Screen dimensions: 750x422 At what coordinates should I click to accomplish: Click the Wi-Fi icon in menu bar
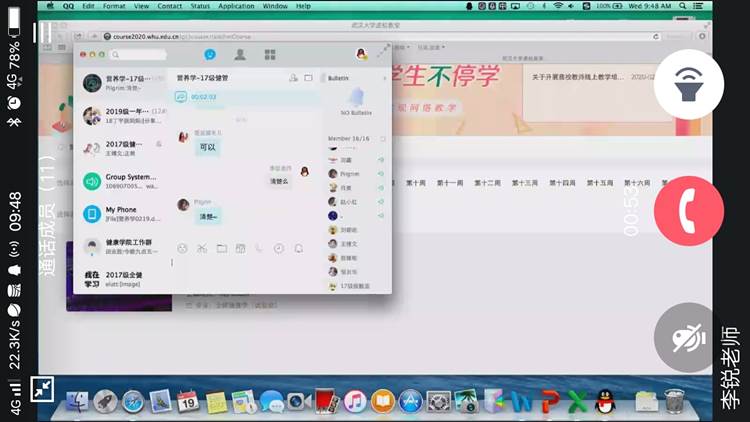point(558,6)
